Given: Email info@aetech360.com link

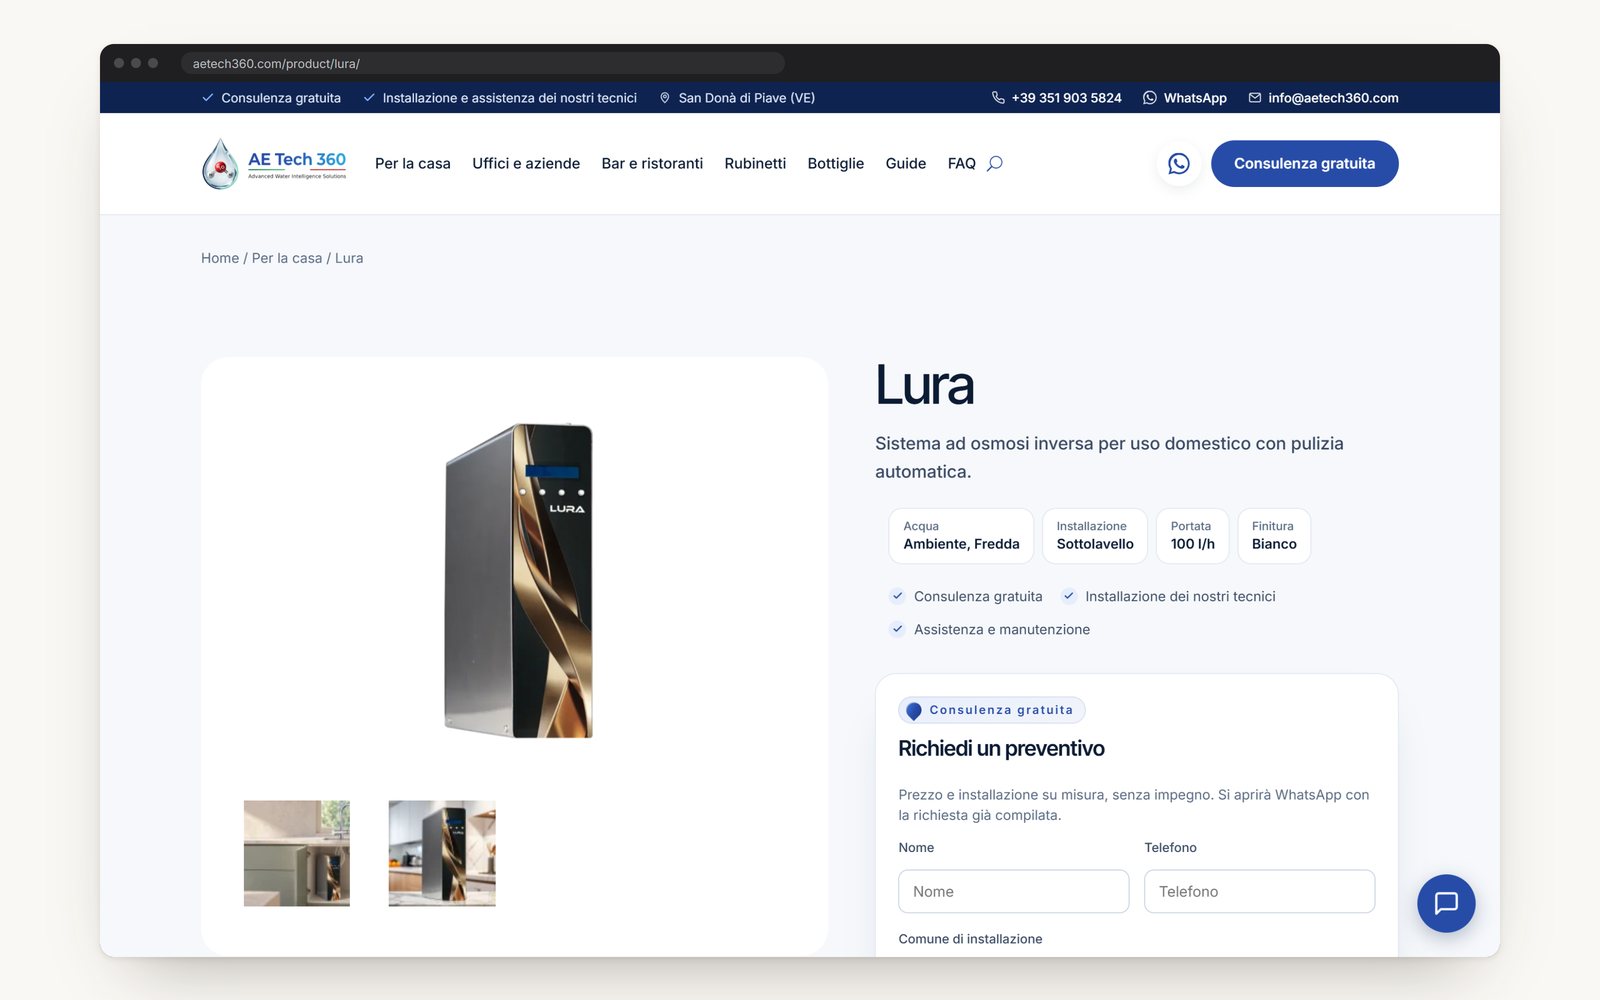Looking at the screenshot, I should [1333, 98].
